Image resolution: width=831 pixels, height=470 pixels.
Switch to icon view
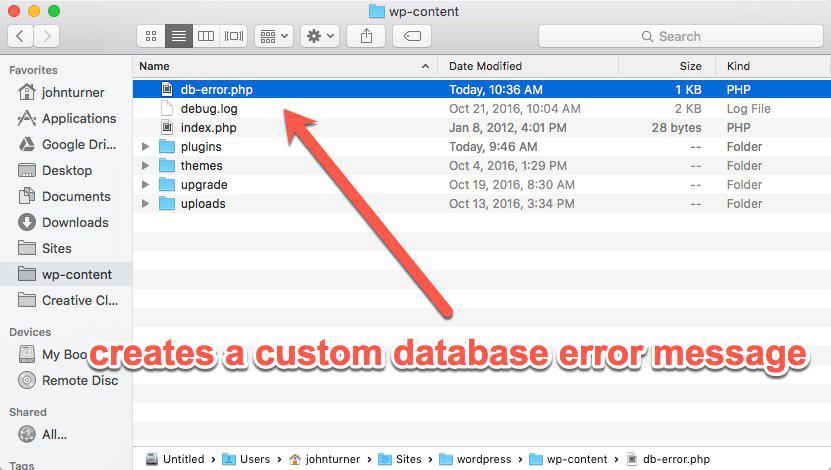151,37
